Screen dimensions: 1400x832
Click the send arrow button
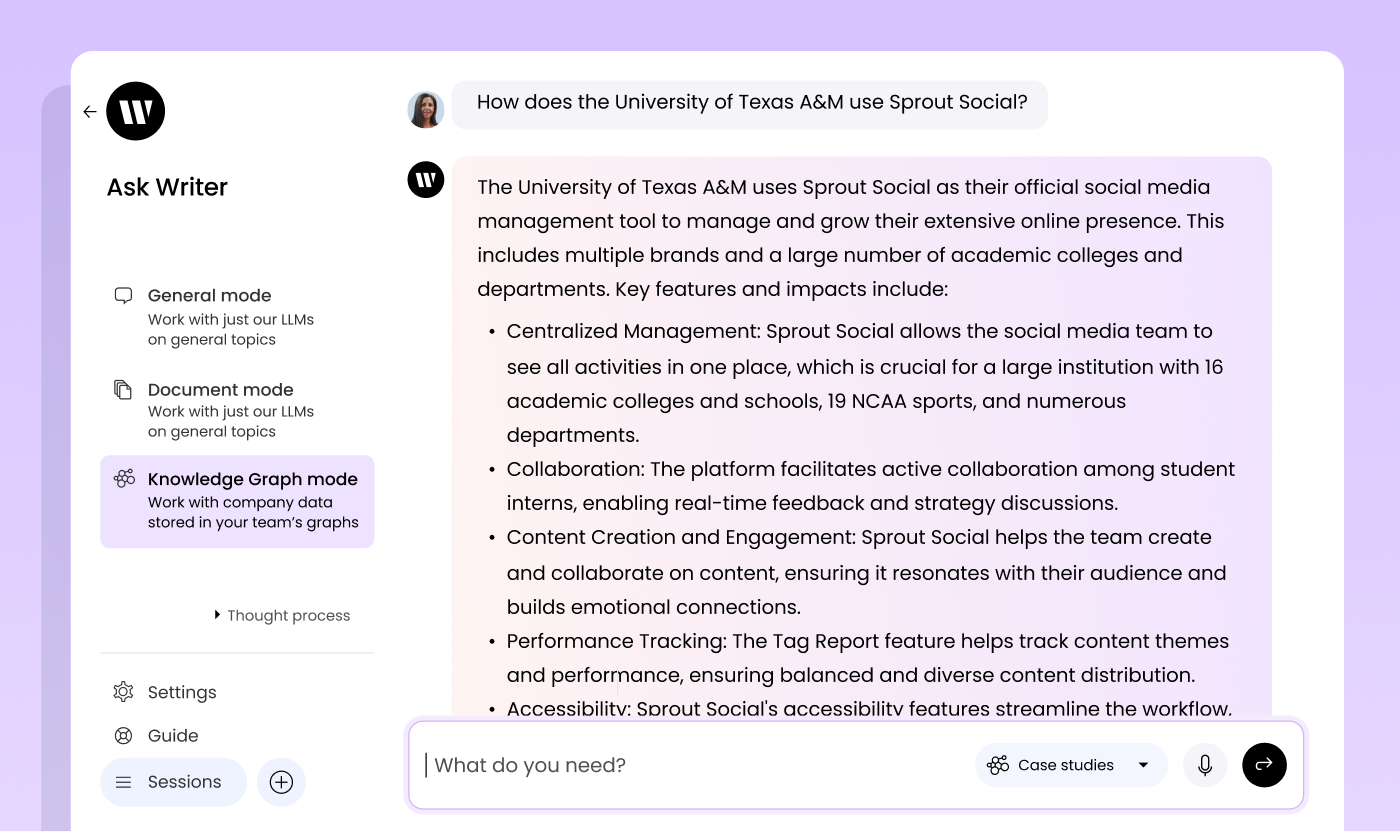(x=1264, y=764)
